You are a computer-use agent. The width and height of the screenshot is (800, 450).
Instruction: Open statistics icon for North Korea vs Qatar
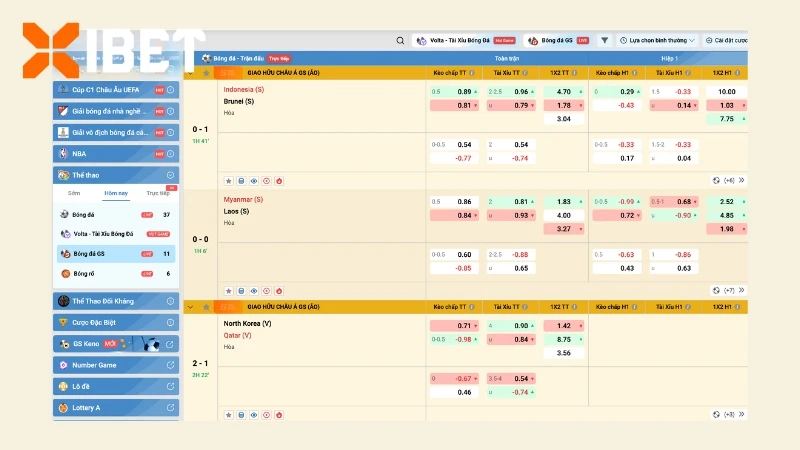click(241, 415)
